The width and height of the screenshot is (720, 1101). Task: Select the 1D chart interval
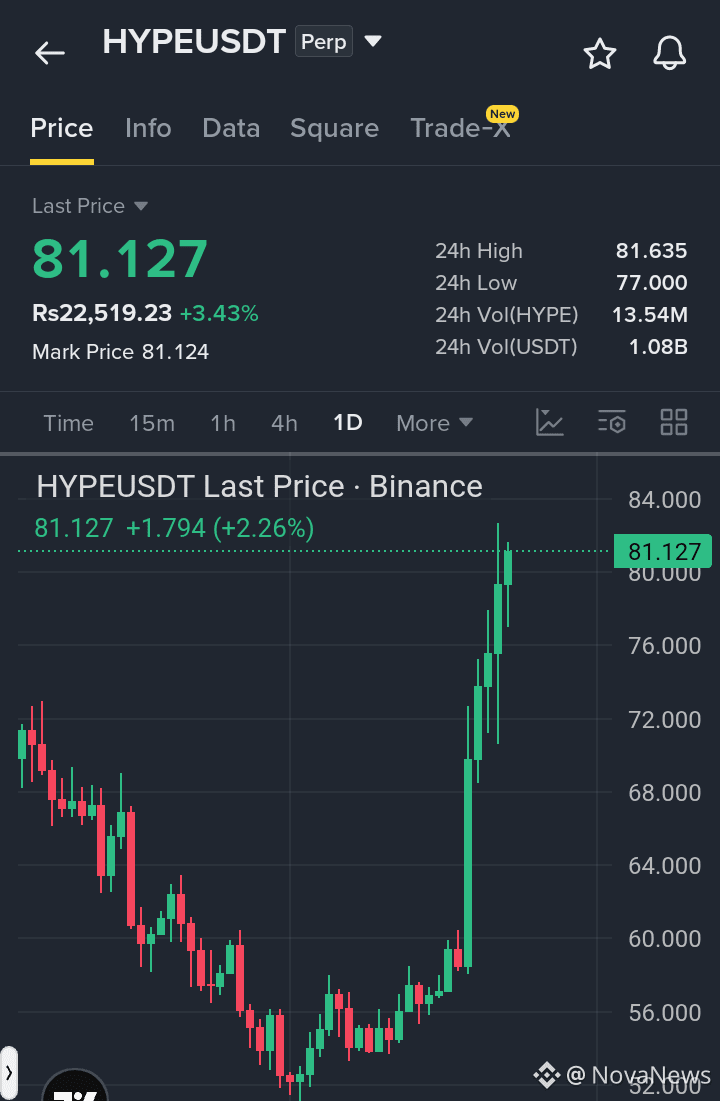coord(348,423)
